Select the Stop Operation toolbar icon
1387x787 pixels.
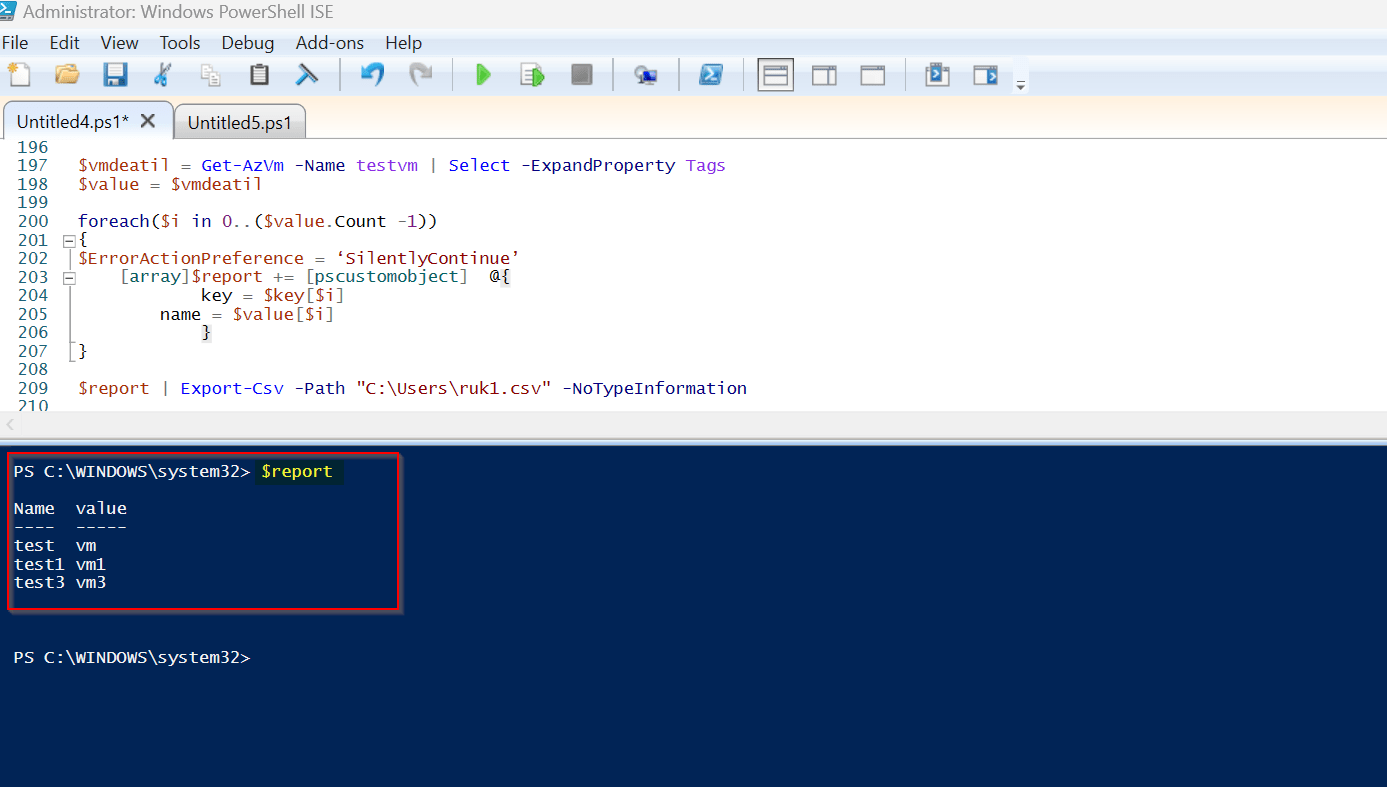tap(581, 74)
